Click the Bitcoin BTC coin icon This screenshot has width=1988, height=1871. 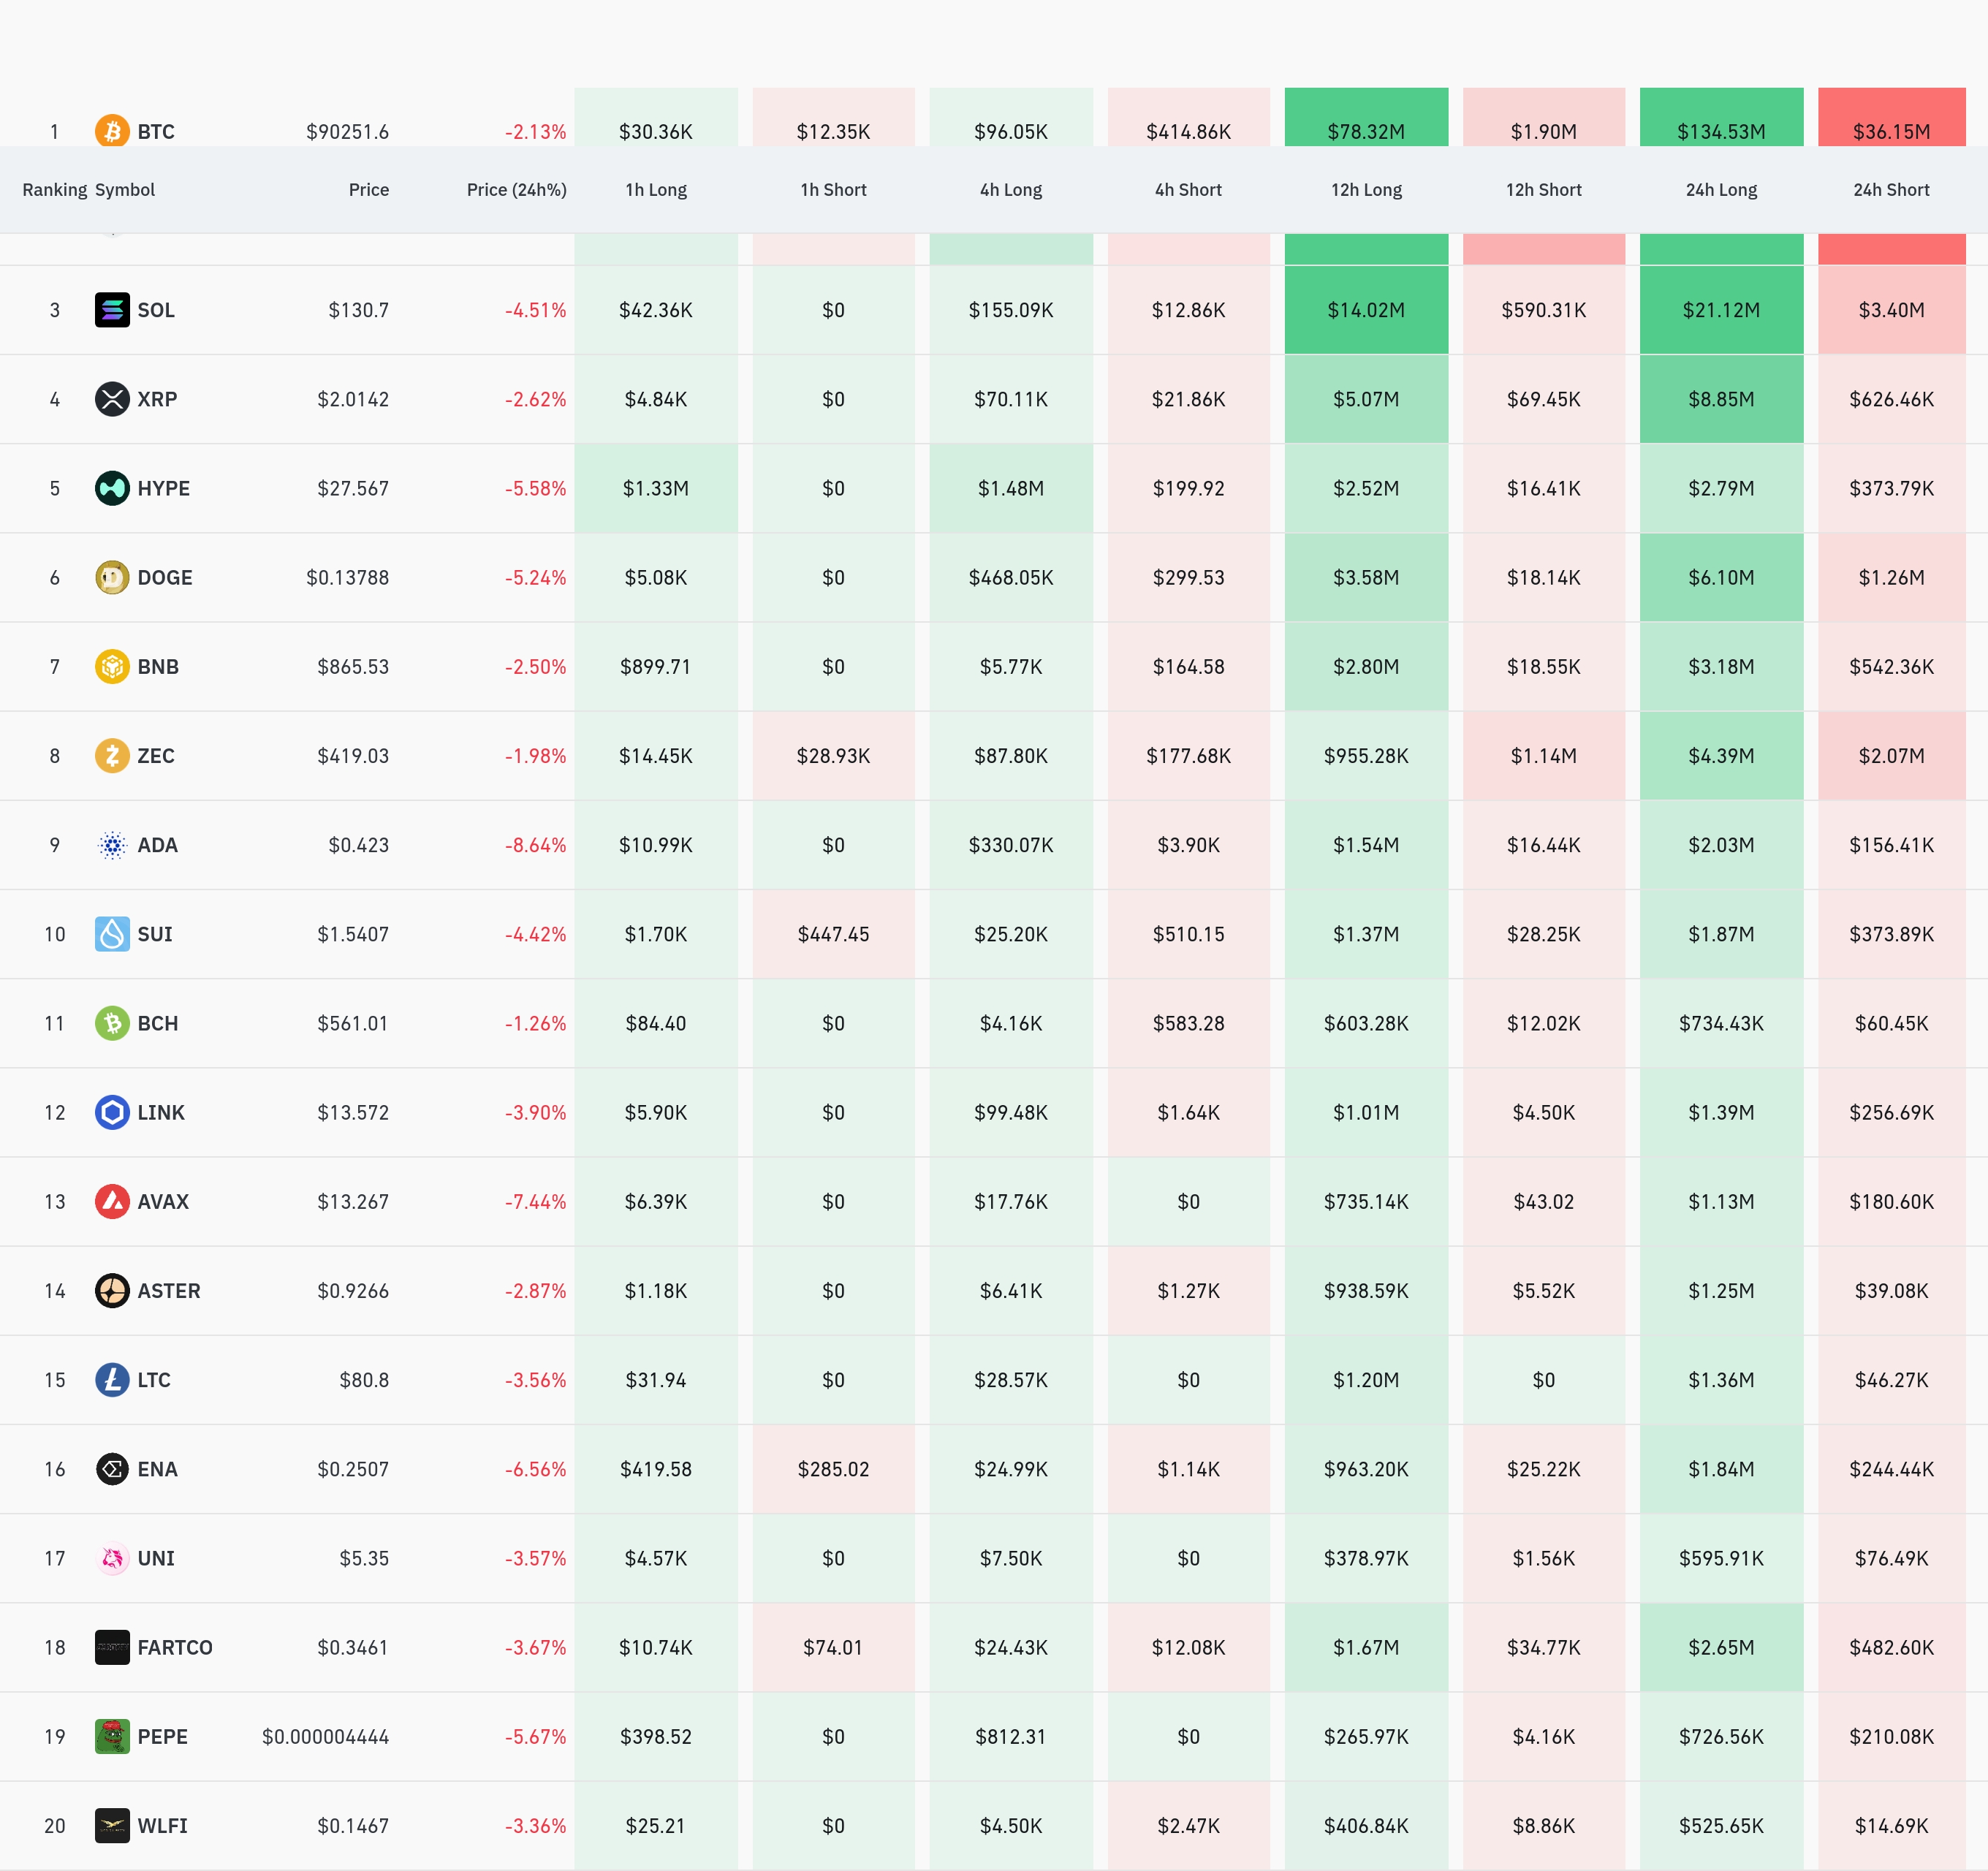click(x=112, y=131)
